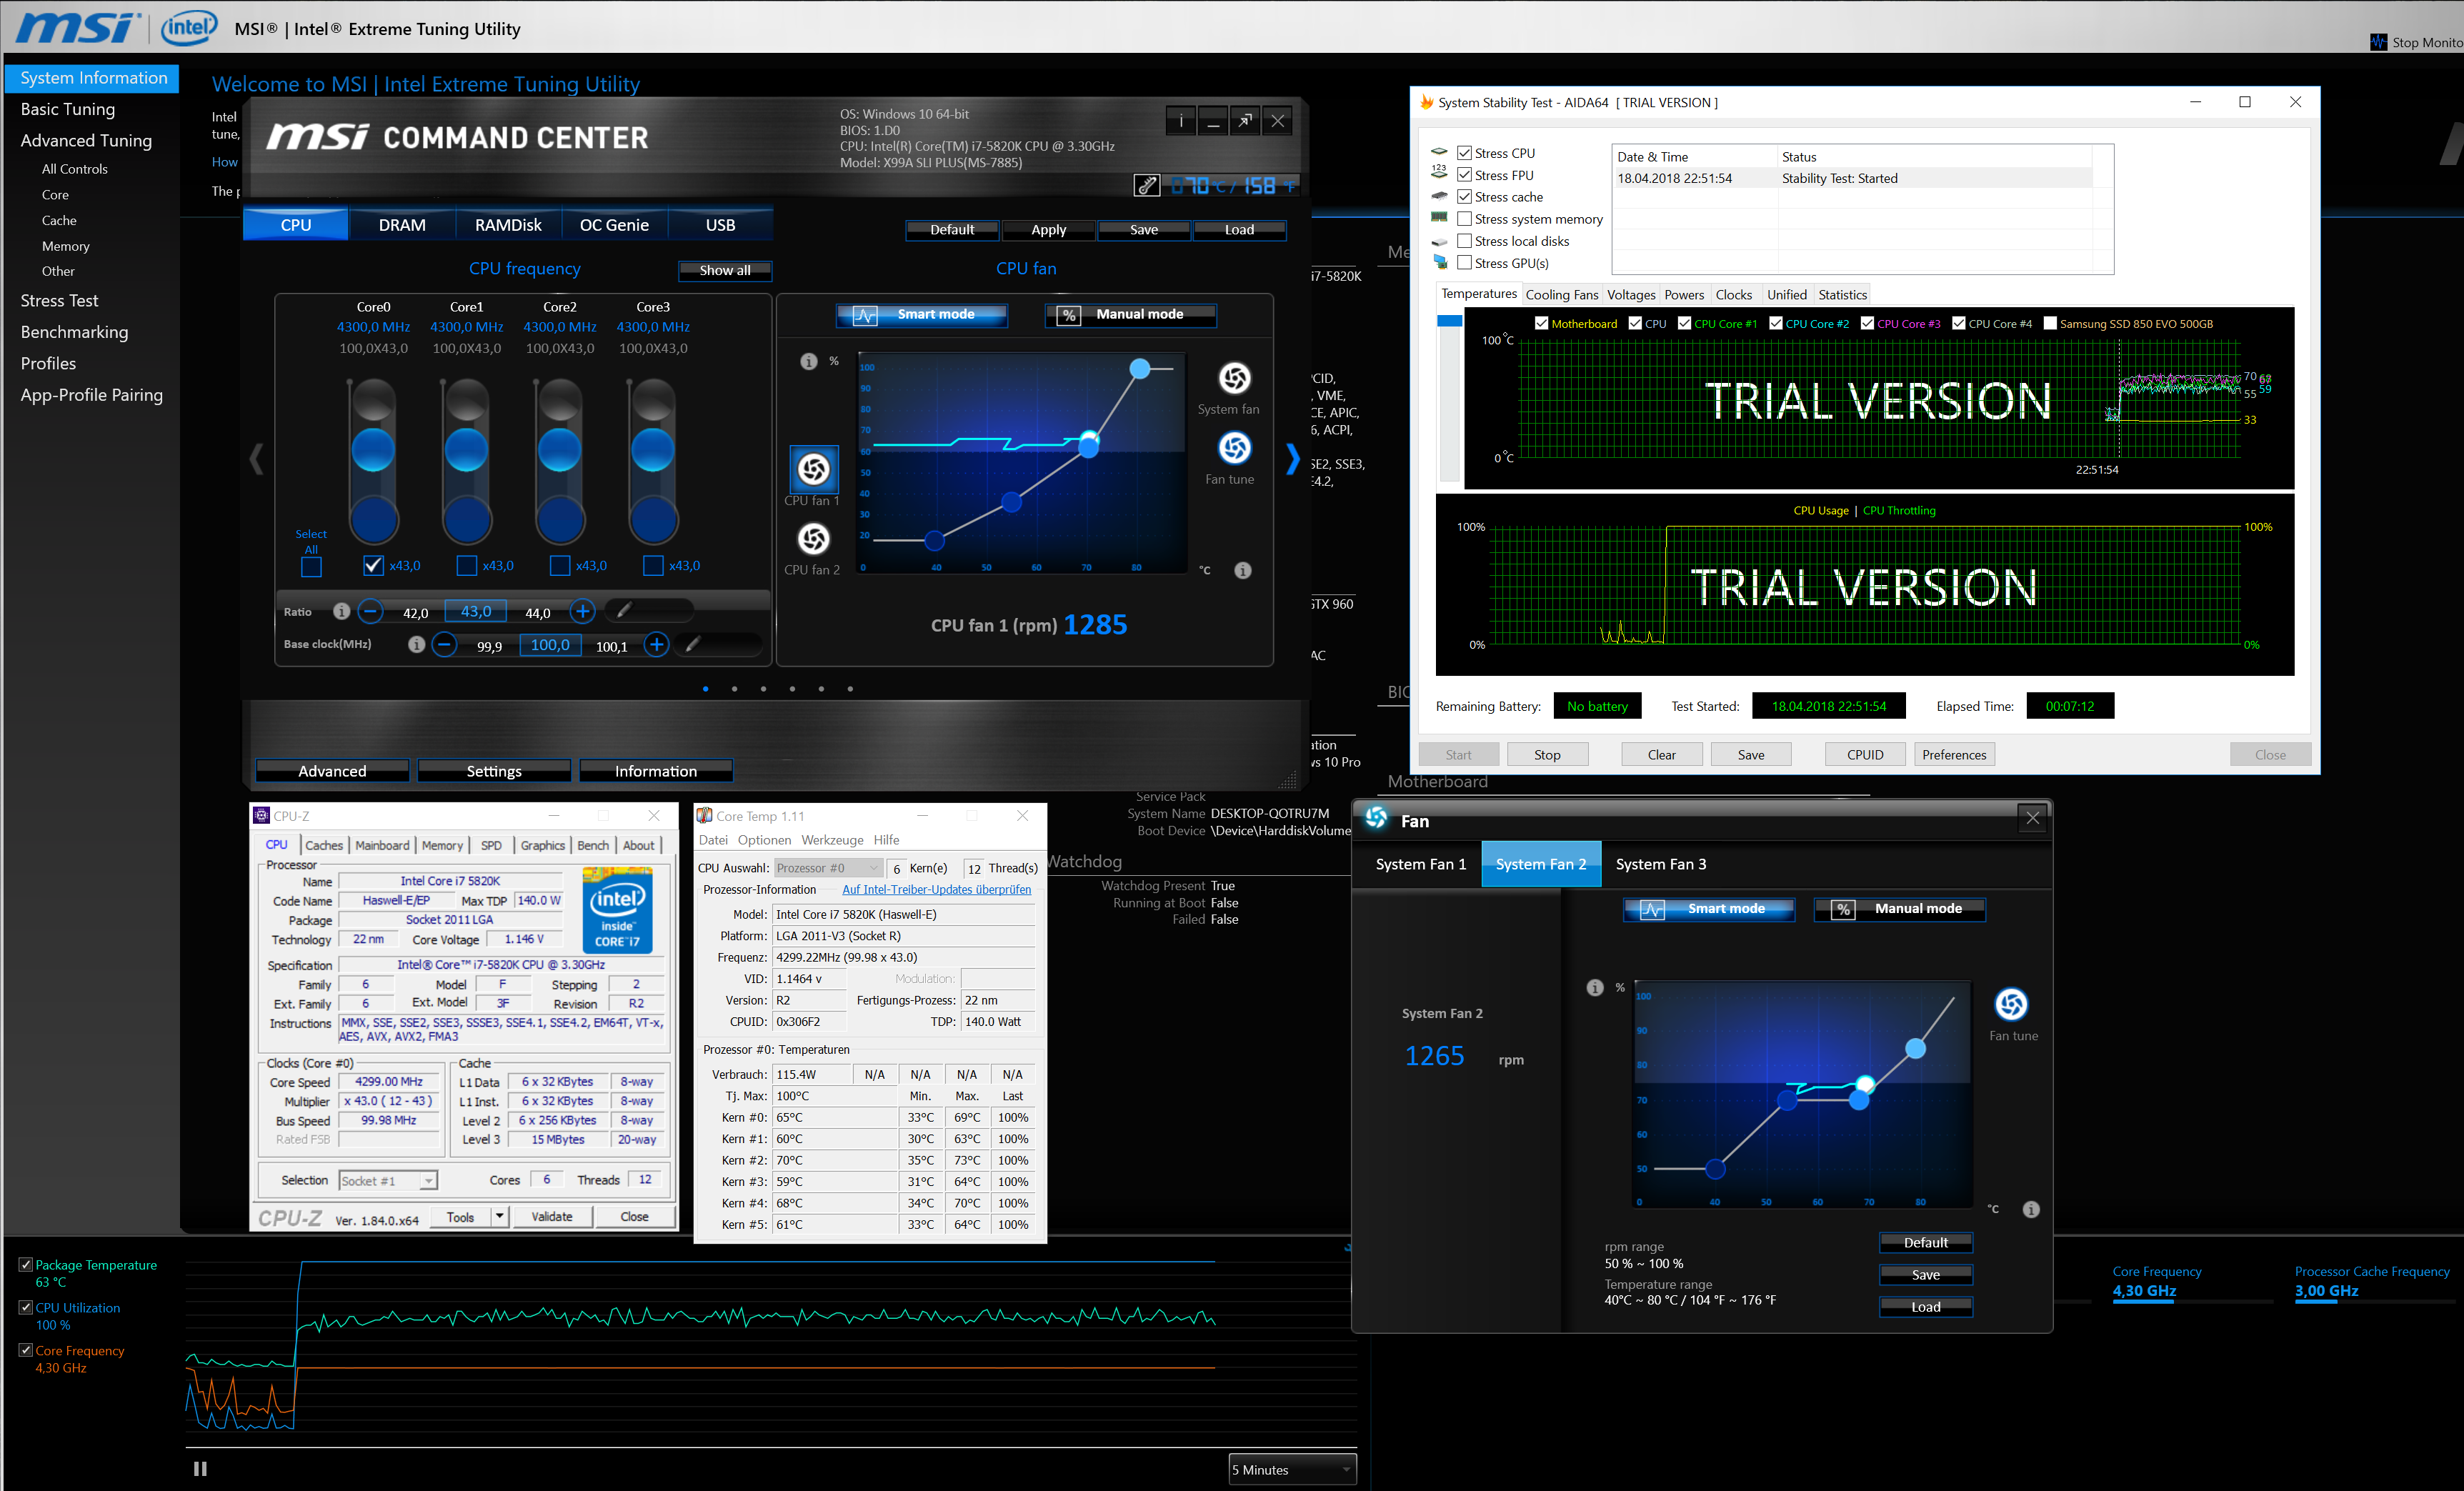Click Fan tune icon in Fan window
The image size is (2464, 1491).
click(2011, 1004)
